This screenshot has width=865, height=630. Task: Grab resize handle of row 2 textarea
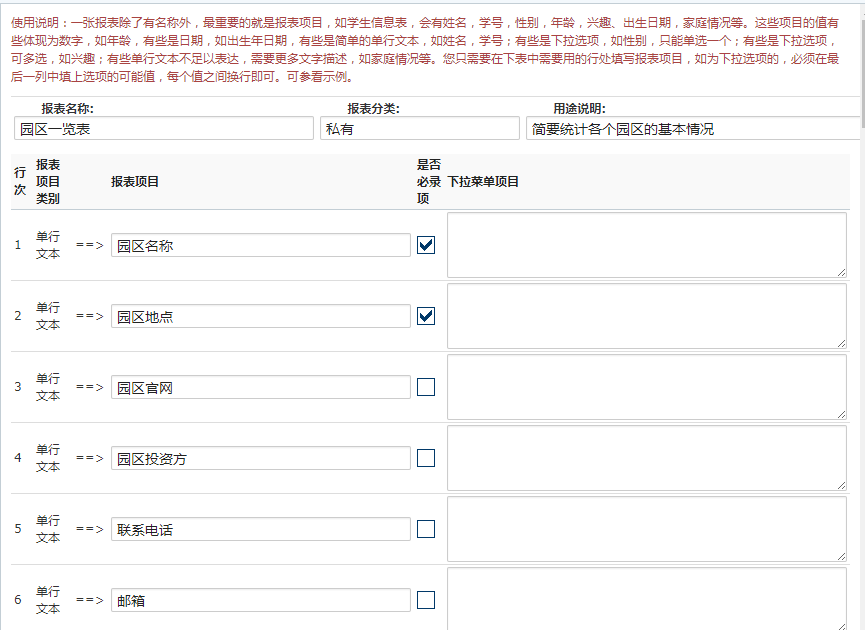[x=841, y=342]
